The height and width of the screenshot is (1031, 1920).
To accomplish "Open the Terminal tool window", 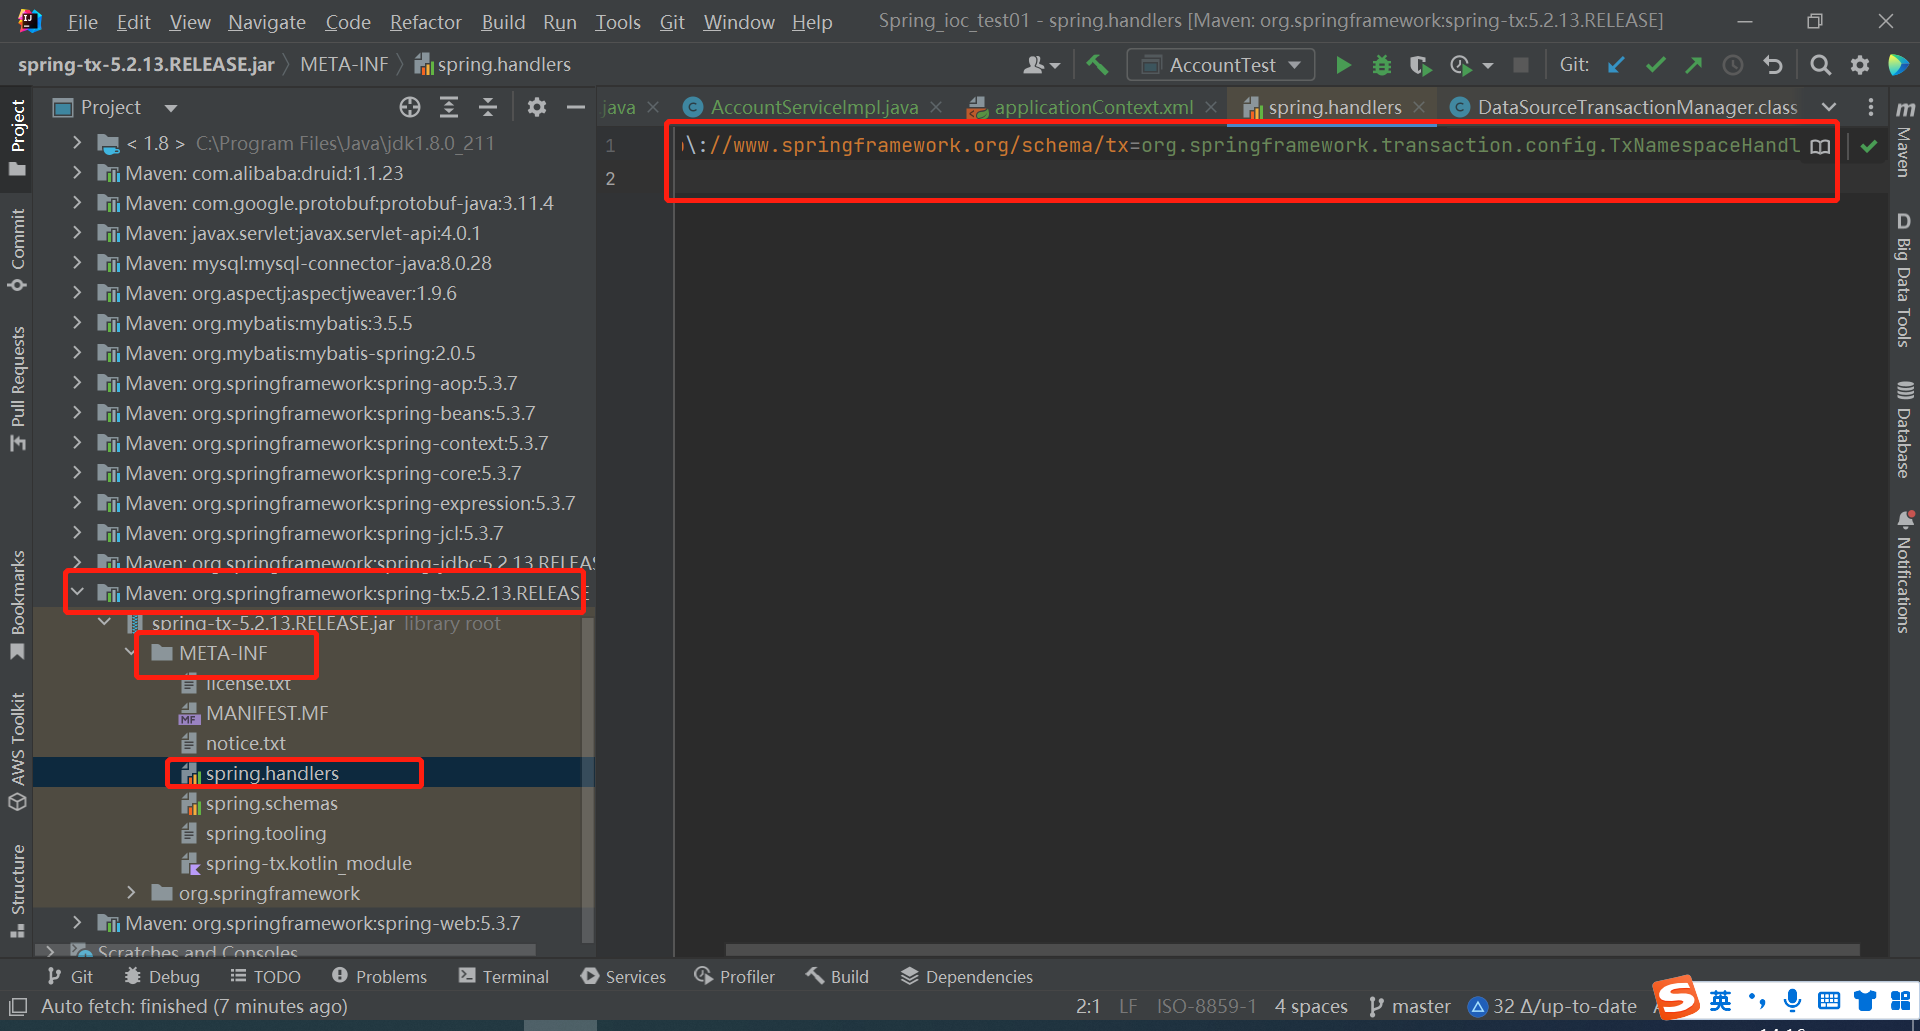I will point(503,976).
